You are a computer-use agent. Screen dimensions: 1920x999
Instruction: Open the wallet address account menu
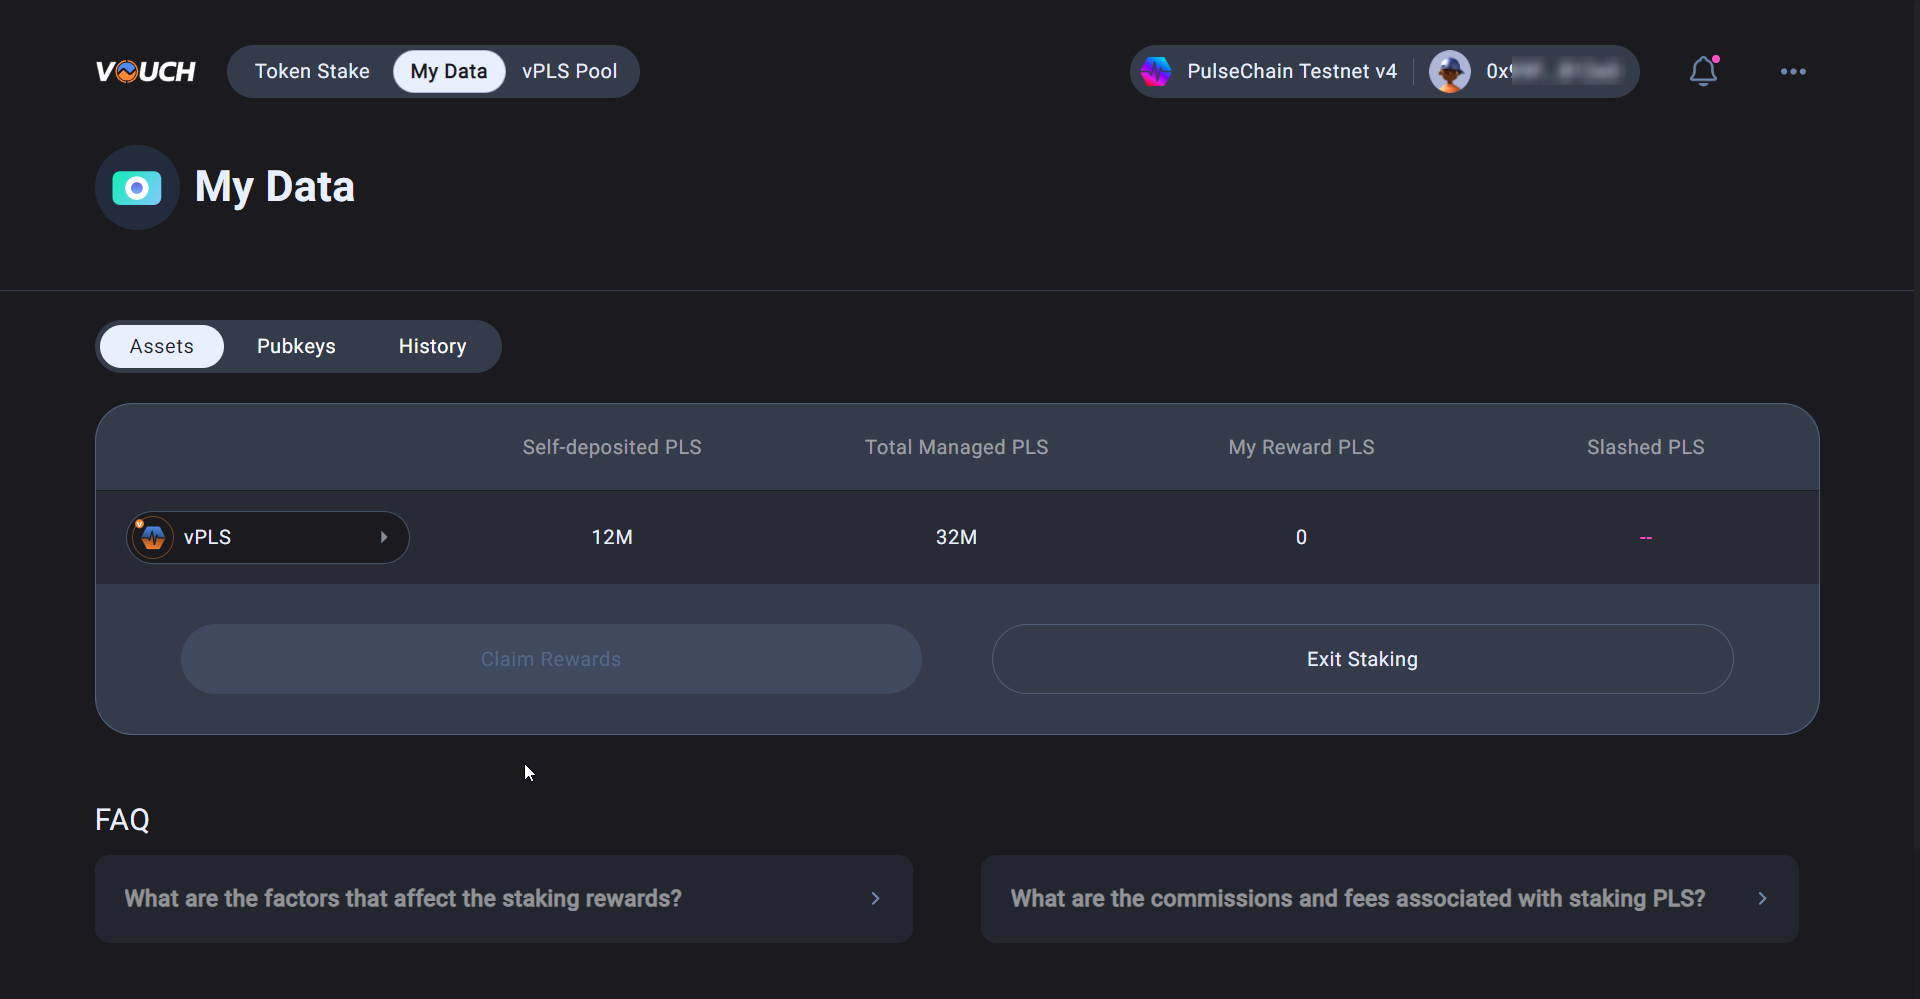point(1528,71)
